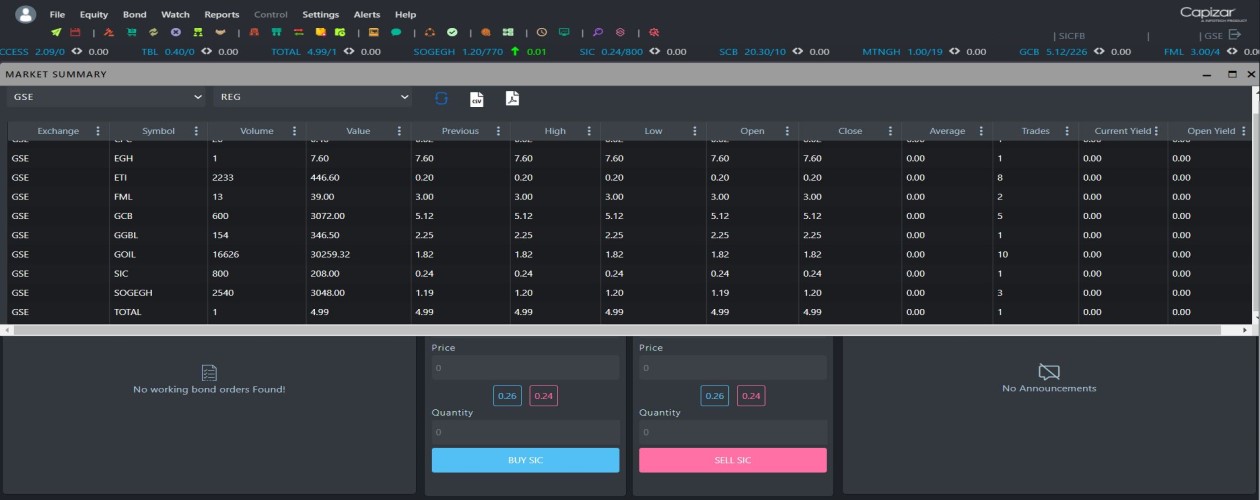This screenshot has width=1260, height=500.
Task: Click the clock toolbar icon
Action: pos(542,32)
